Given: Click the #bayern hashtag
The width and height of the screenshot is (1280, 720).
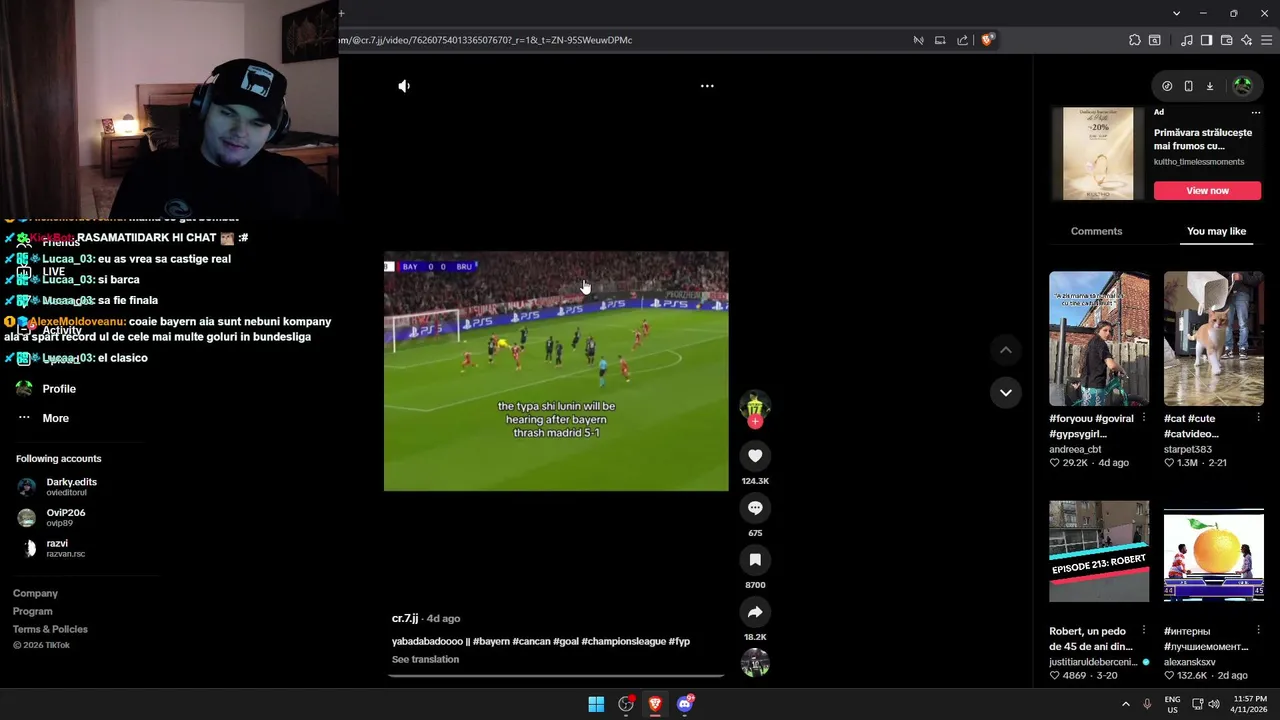Looking at the screenshot, I should coord(491,641).
